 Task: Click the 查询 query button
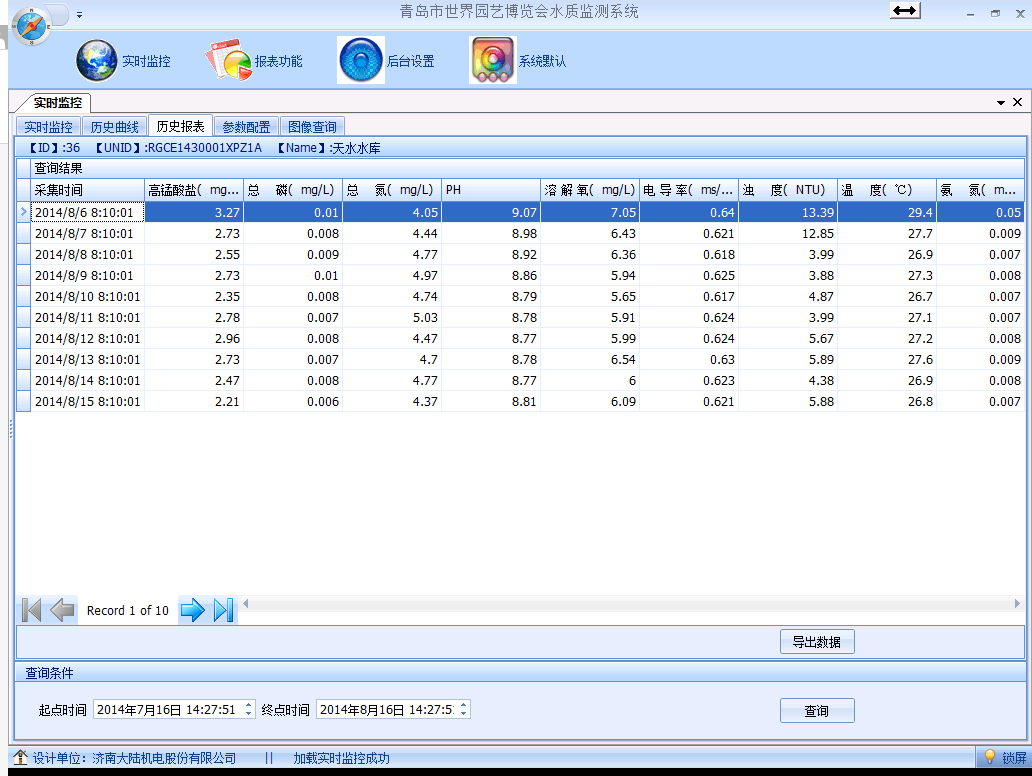[x=816, y=709]
